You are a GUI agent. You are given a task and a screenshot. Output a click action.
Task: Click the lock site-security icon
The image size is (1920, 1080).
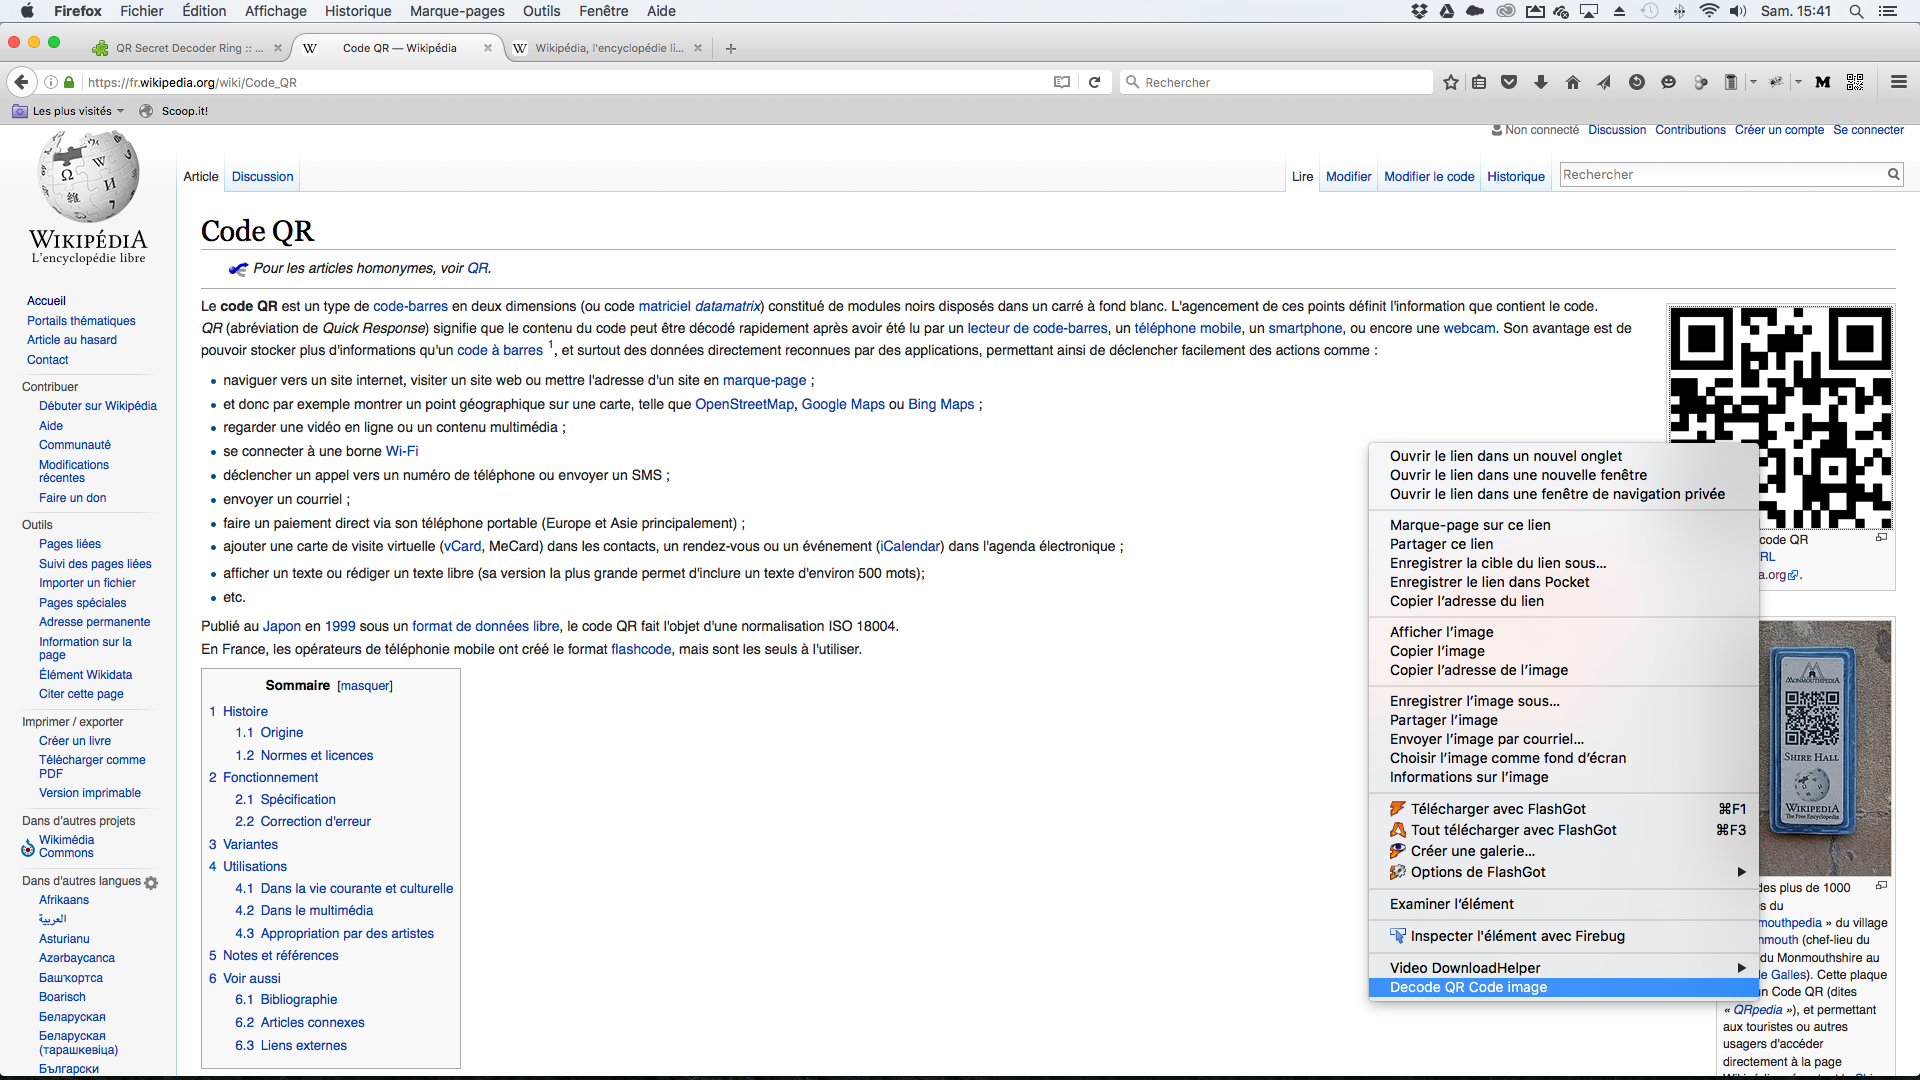click(69, 82)
